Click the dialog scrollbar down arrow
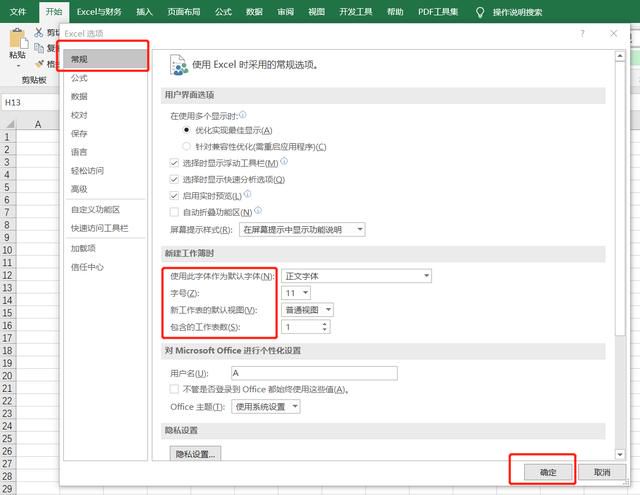The width and height of the screenshot is (640, 495). pos(620,454)
